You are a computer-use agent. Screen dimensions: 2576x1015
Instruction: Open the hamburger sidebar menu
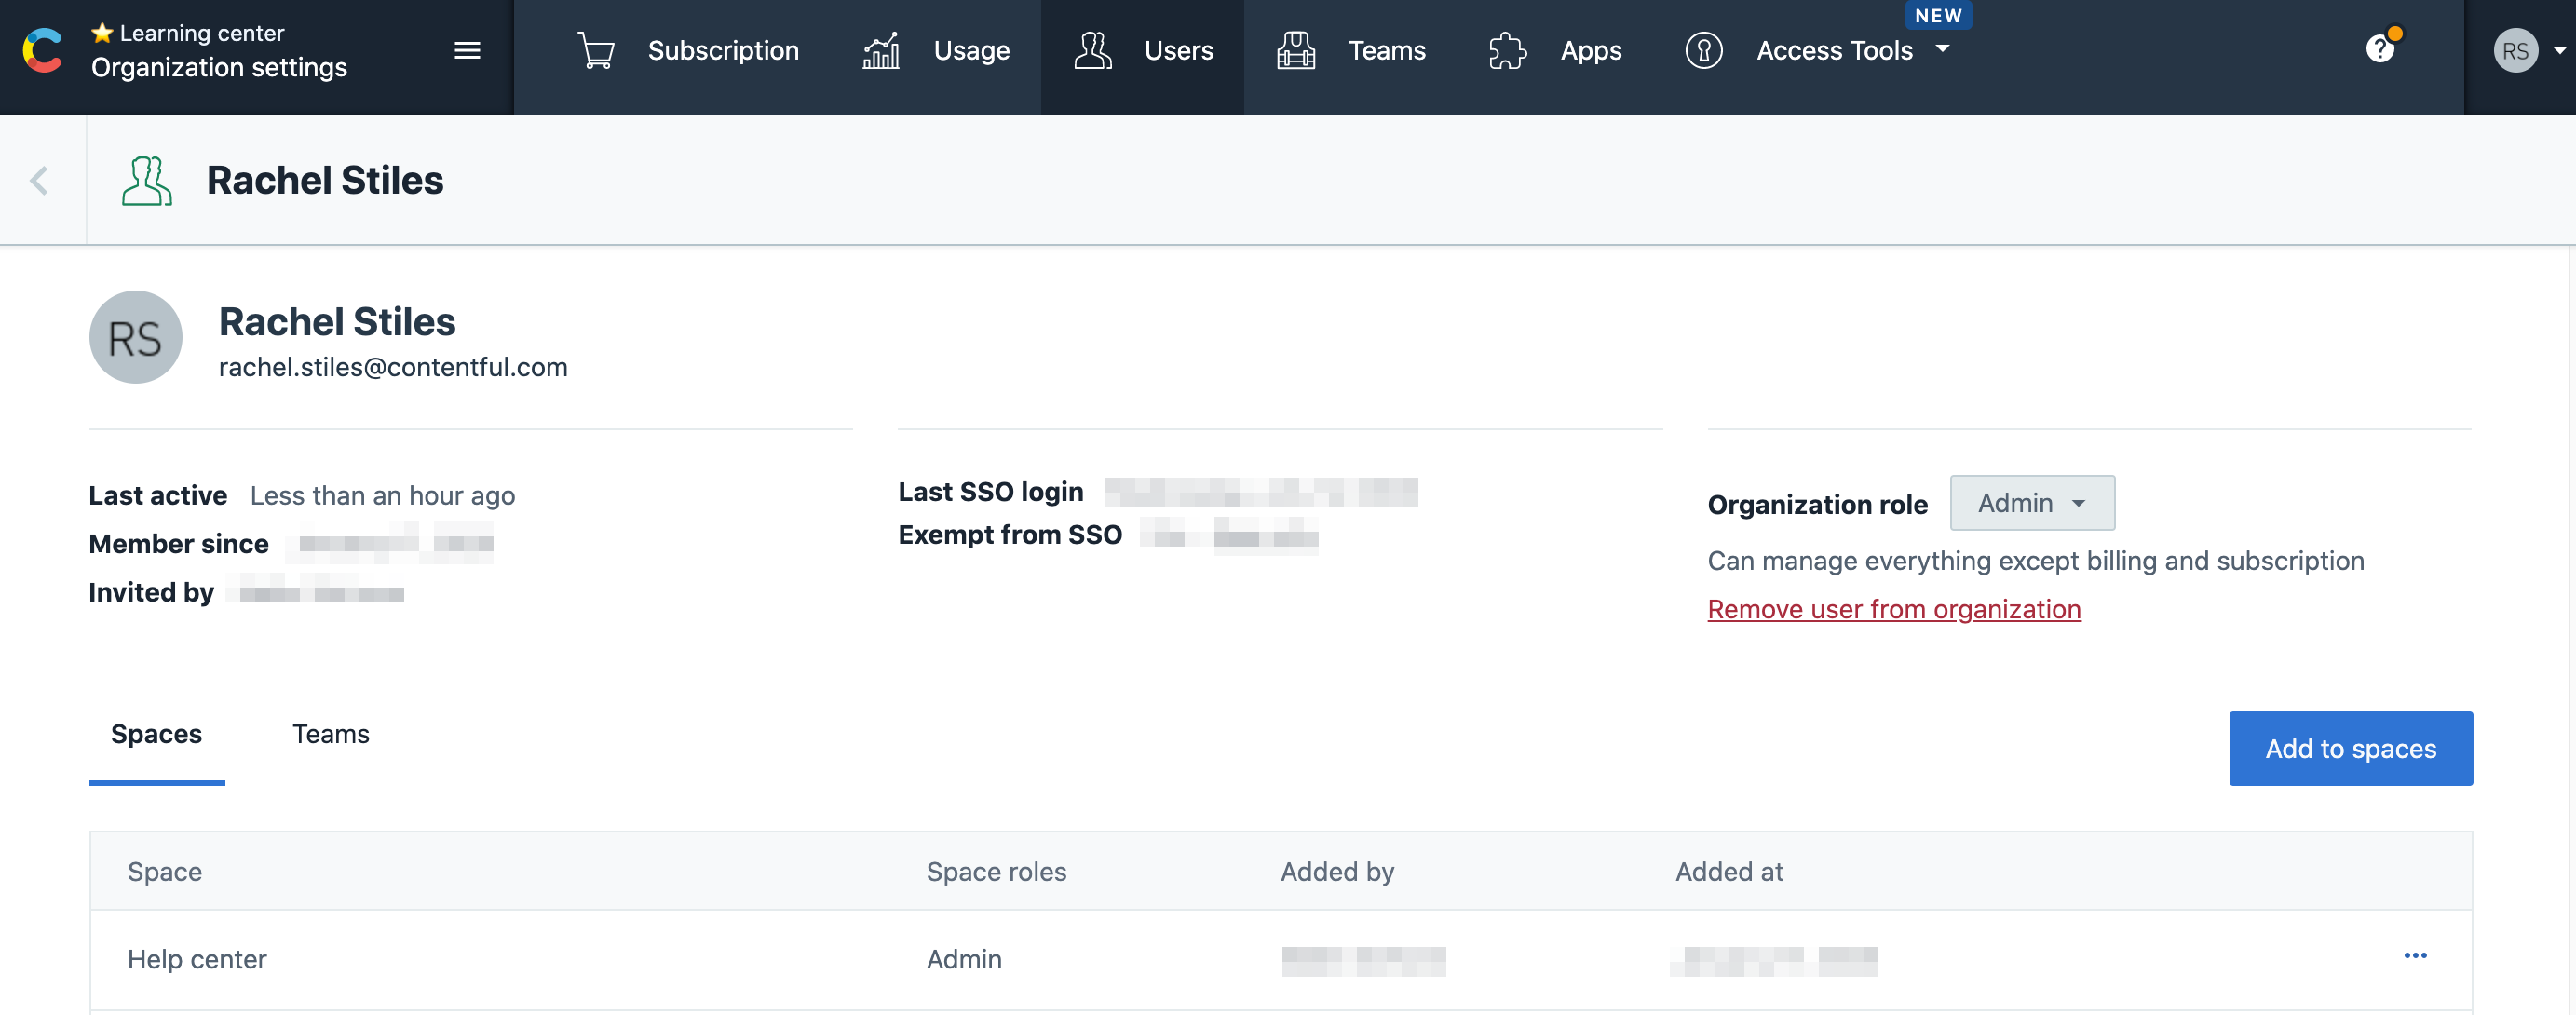pyautogui.click(x=467, y=51)
